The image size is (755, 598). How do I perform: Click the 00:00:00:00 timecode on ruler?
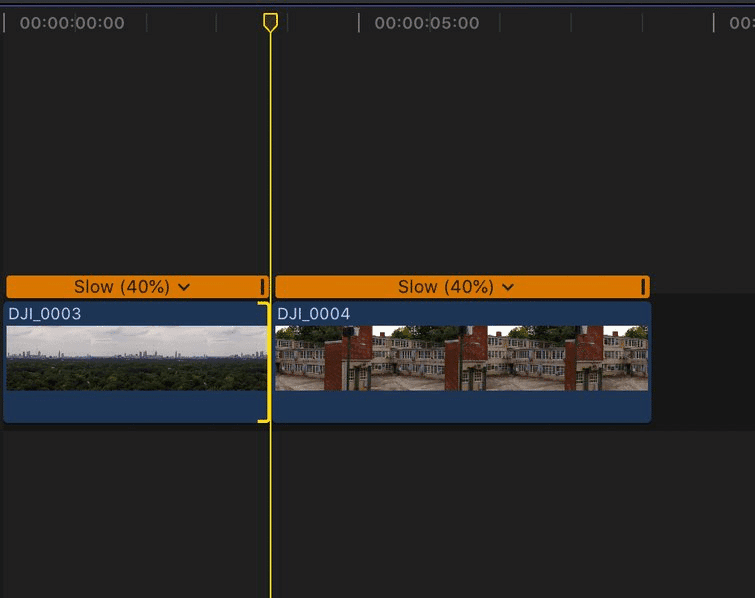[72, 23]
